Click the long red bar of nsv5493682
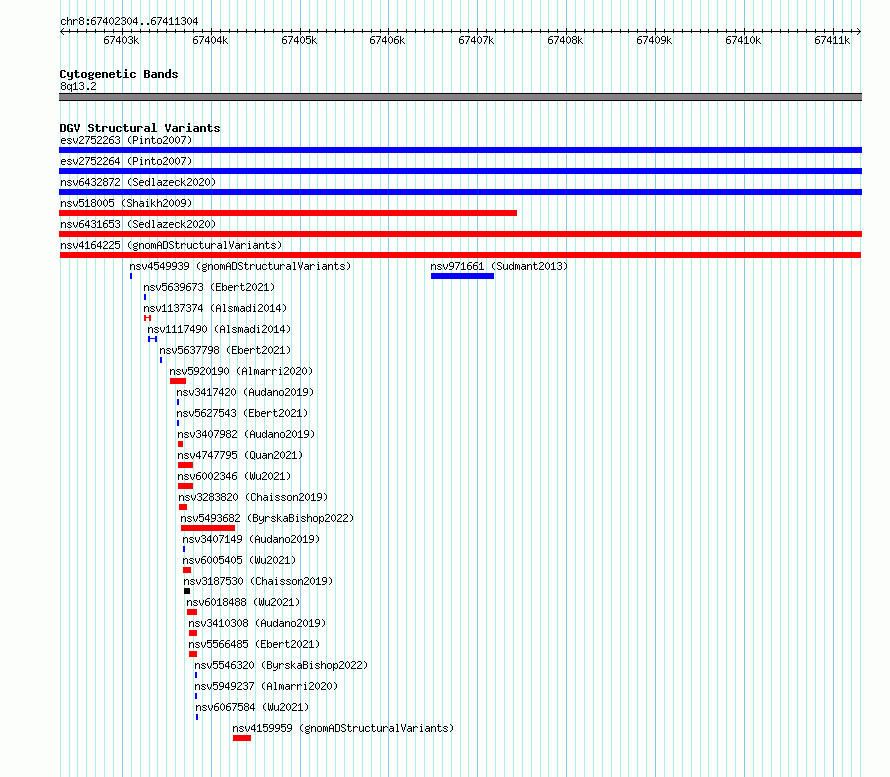The width and height of the screenshot is (890, 777). coord(208,528)
